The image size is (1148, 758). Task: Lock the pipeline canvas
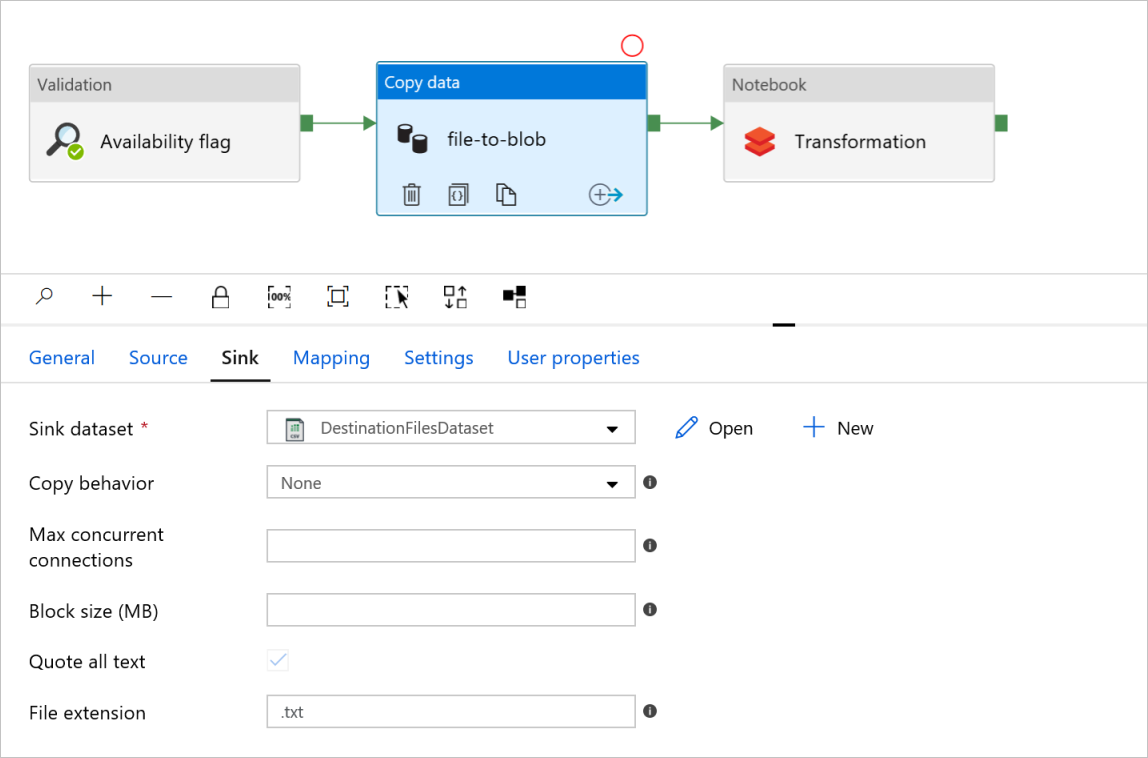tap(220, 297)
